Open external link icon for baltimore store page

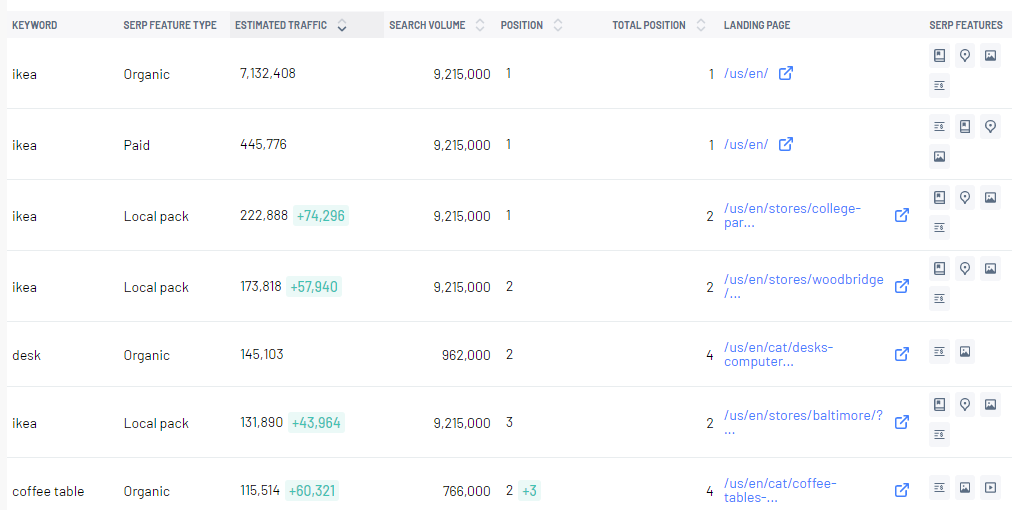pyautogui.click(x=902, y=422)
